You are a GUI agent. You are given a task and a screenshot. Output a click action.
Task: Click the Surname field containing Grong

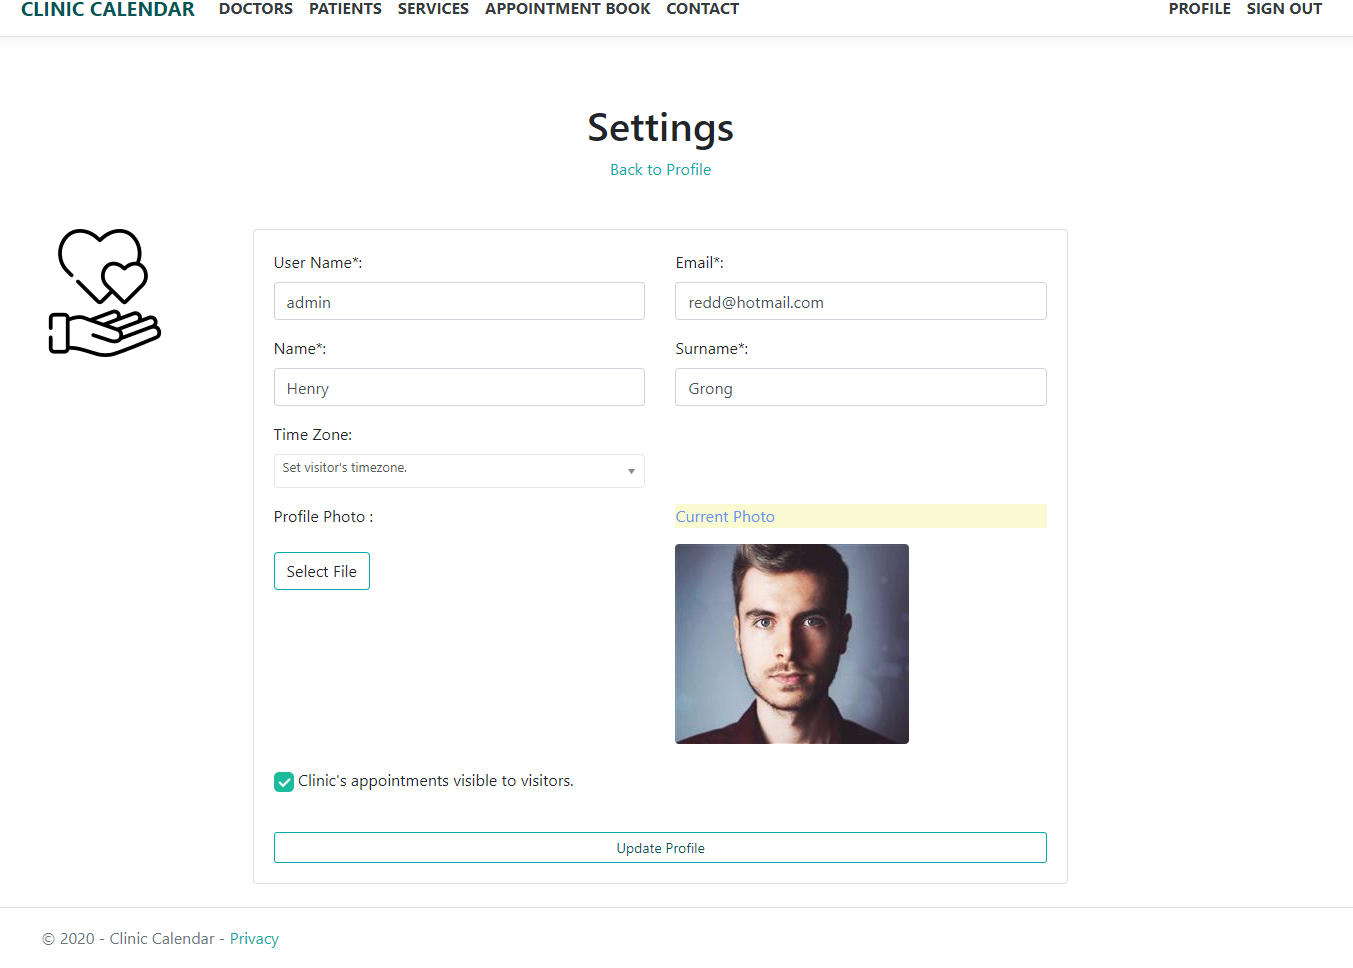(861, 387)
